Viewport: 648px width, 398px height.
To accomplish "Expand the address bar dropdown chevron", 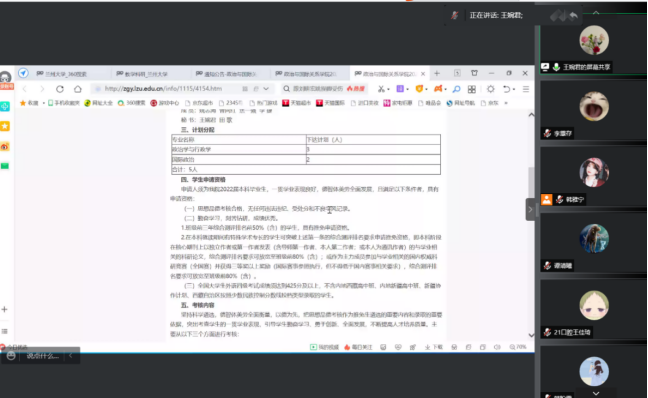I will (x=266, y=89).
